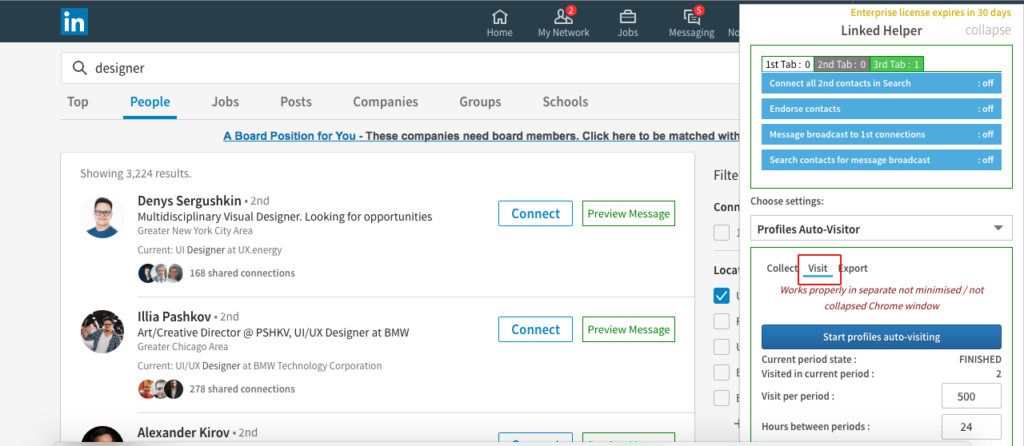1024x446 pixels.
Task: Select the '1st Tab : 0' tab
Action: (x=788, y=64)
